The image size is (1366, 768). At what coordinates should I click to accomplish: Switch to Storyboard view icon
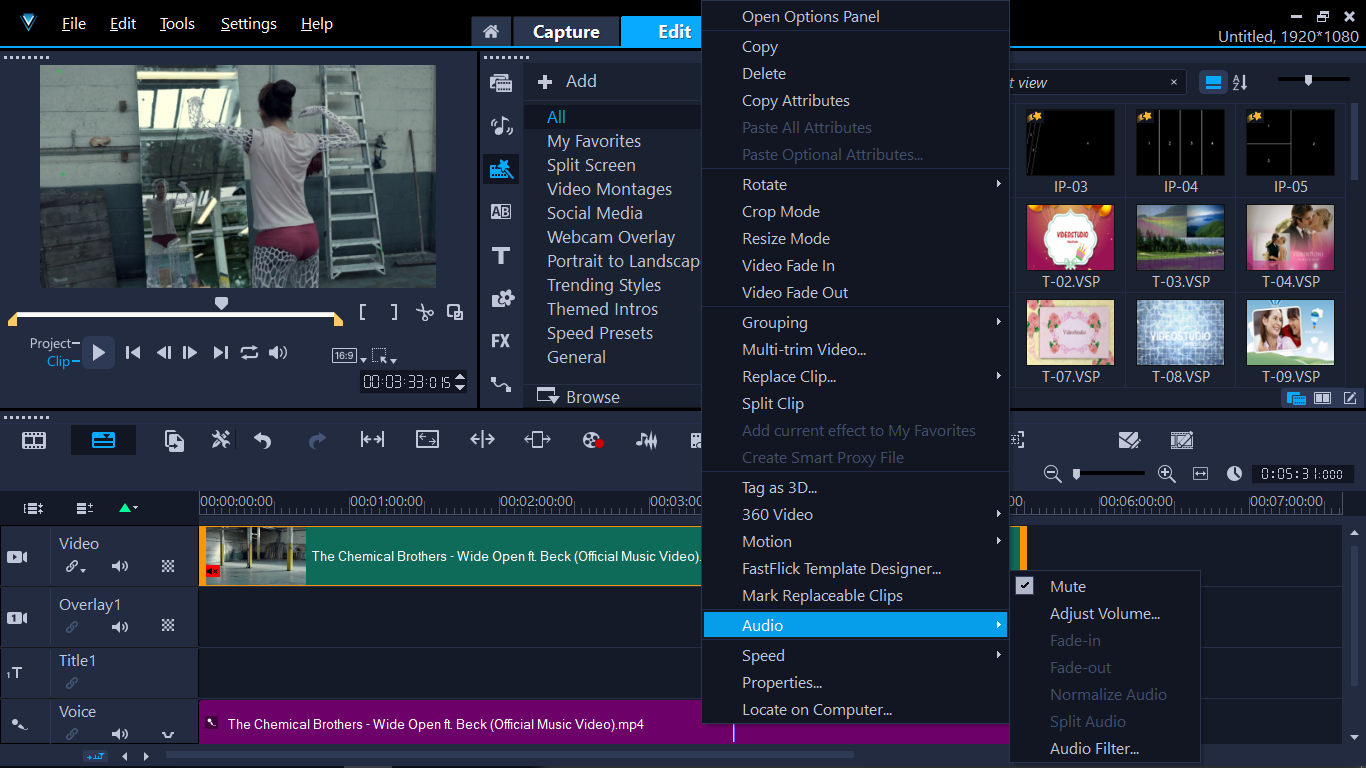tap(34, 440)
